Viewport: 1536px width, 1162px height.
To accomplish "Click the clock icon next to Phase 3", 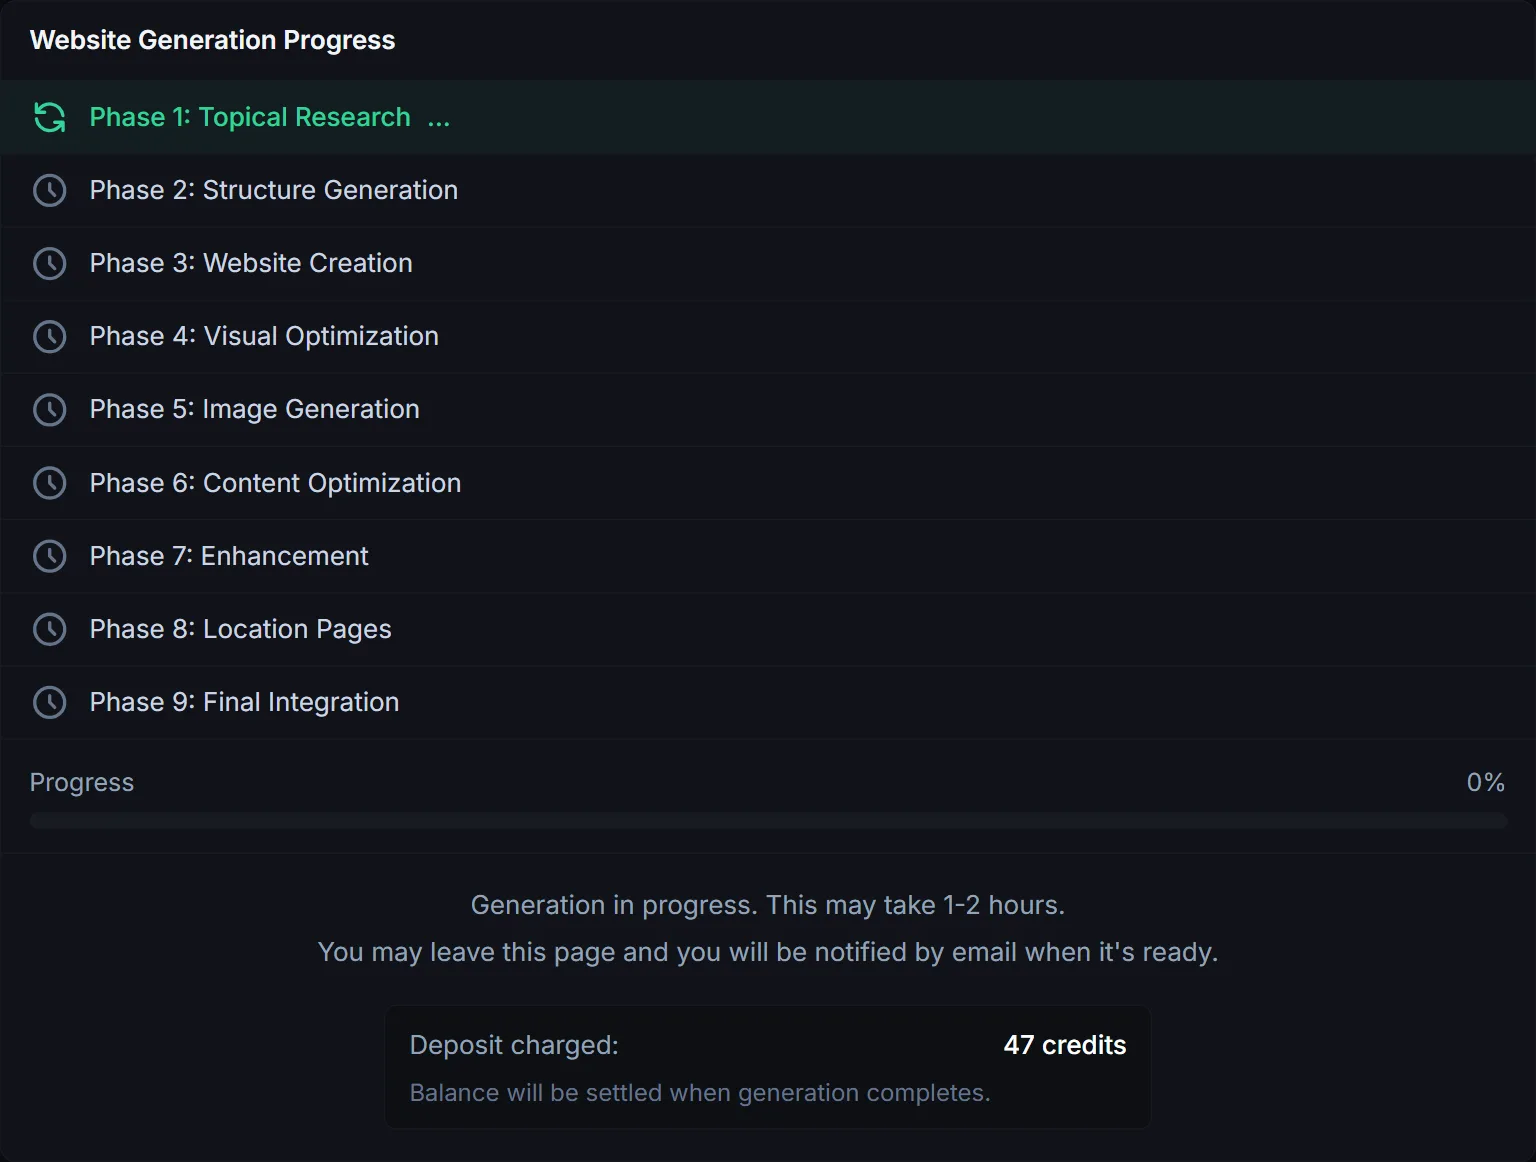I will coord(50,263).
